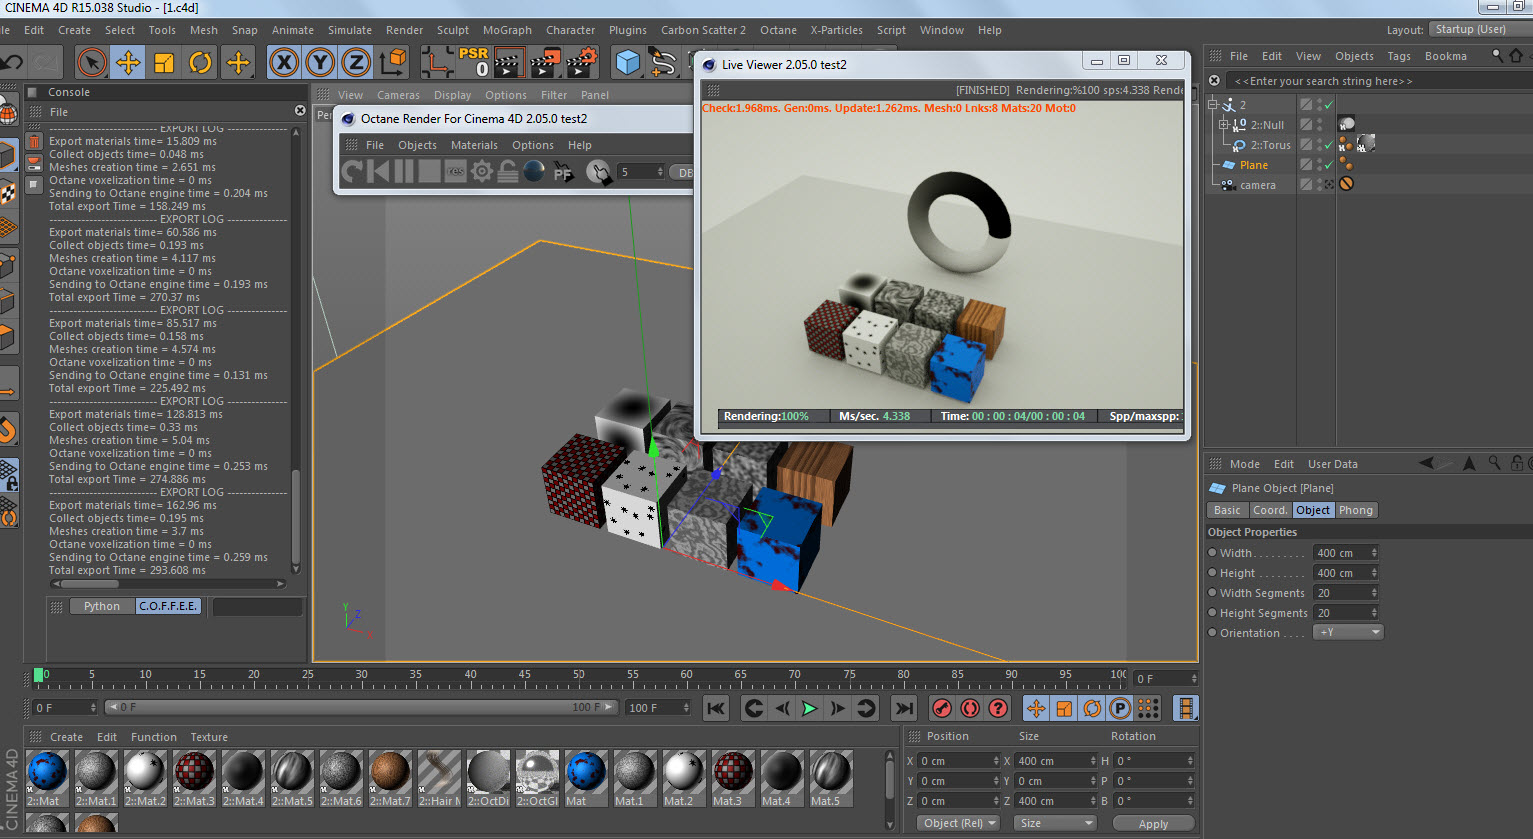
Task: Click the Octane restart render icon
Action: pos(352,172)
